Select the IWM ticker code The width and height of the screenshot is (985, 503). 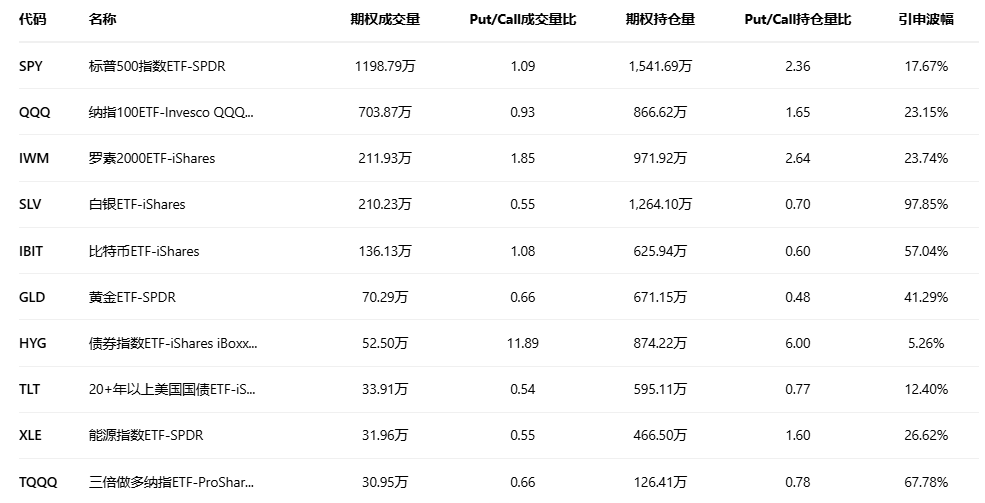click(x=34, y=158)
